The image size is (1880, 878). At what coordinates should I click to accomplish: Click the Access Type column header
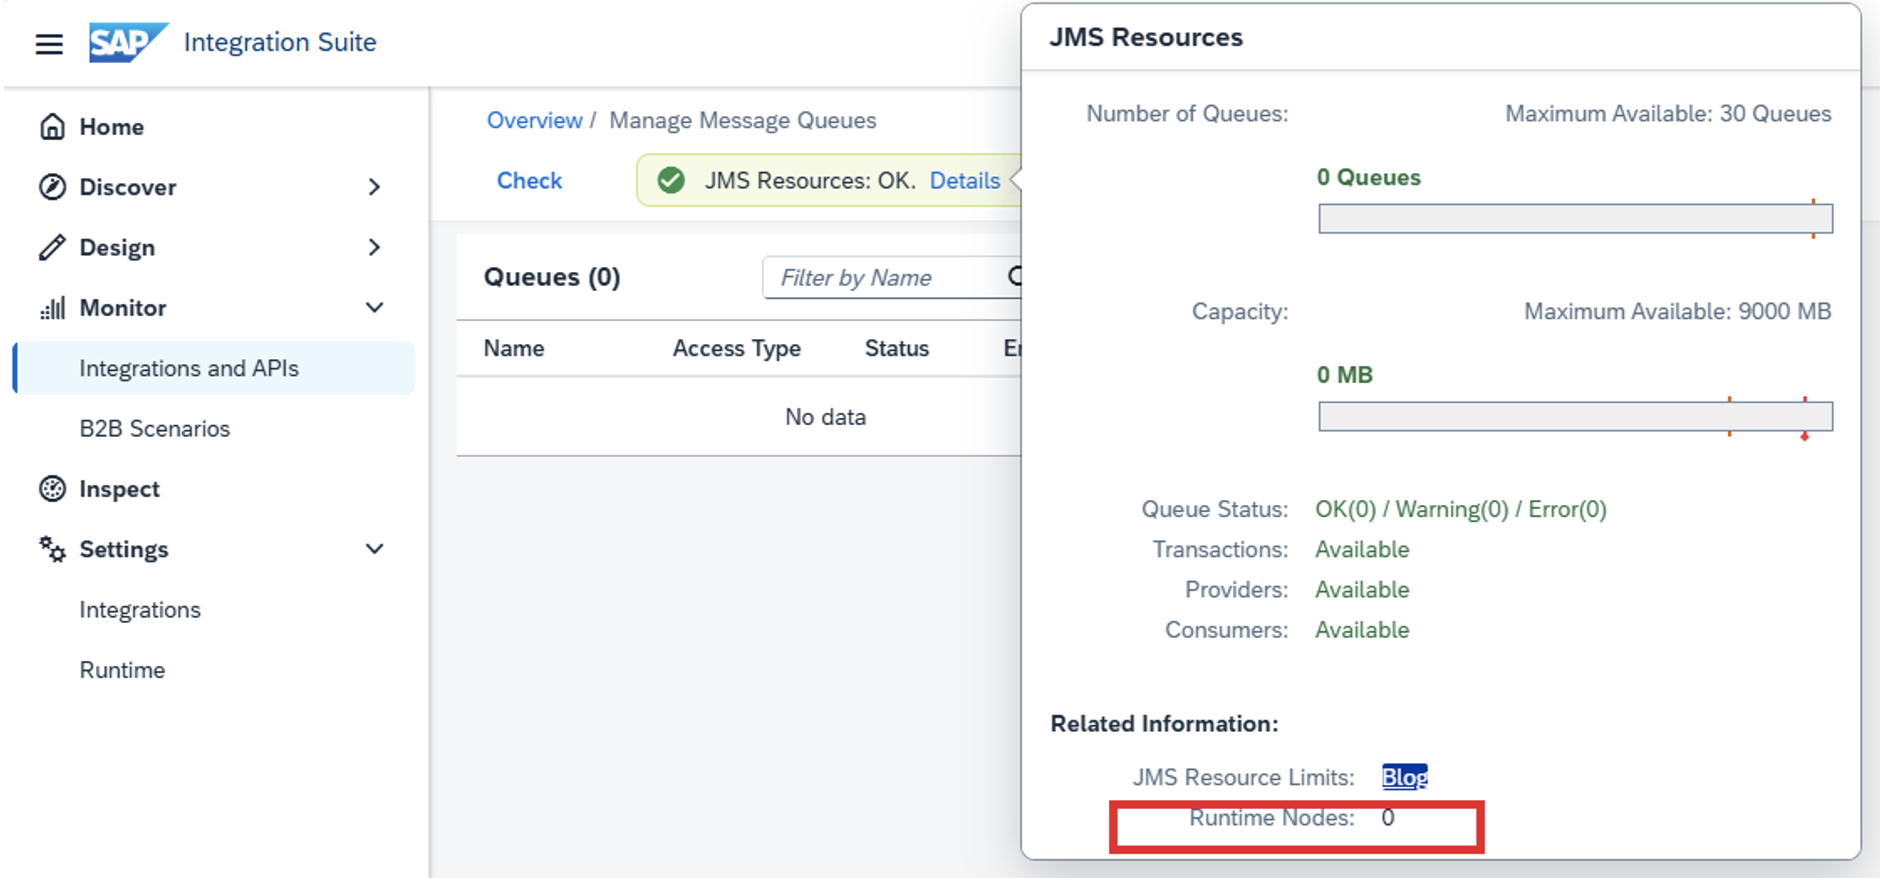pos(737,348)
